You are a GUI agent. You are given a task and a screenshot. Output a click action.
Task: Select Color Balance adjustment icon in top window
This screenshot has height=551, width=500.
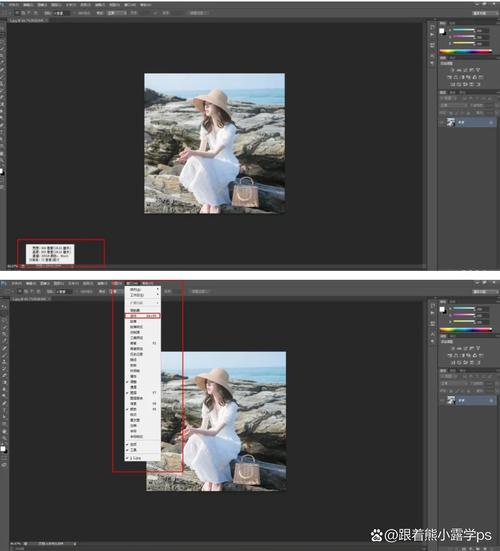pos(455,77)
